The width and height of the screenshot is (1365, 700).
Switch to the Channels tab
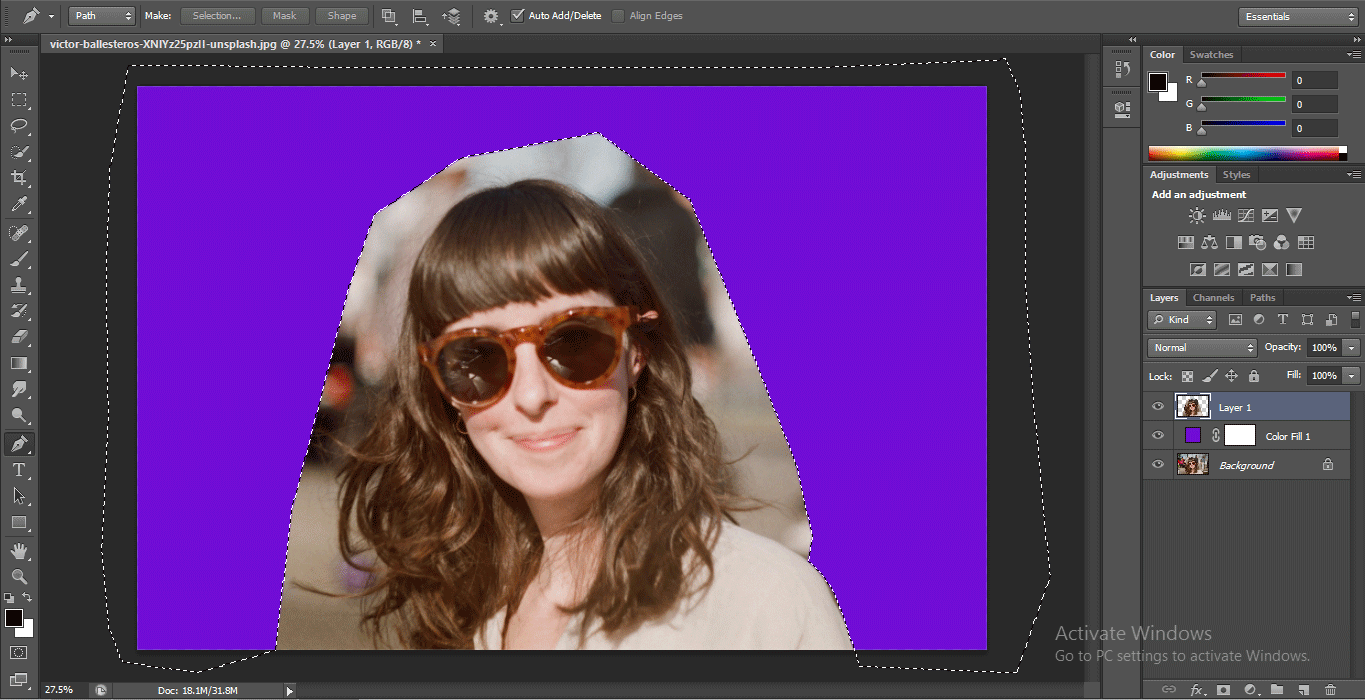coord(1213,297)
